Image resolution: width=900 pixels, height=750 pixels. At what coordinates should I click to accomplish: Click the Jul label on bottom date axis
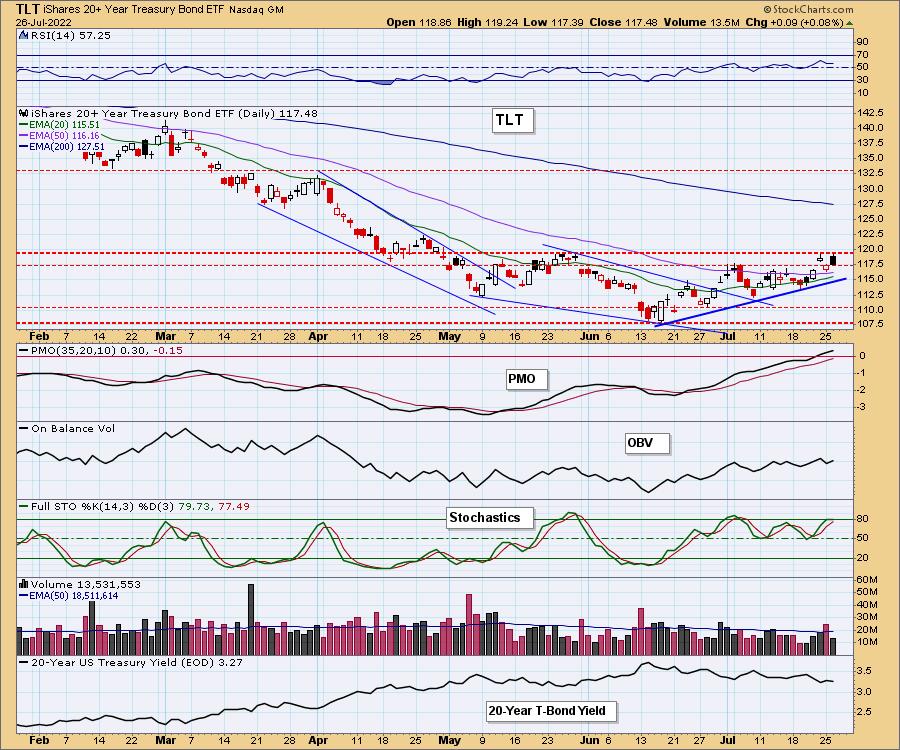(x=728, y=740)
